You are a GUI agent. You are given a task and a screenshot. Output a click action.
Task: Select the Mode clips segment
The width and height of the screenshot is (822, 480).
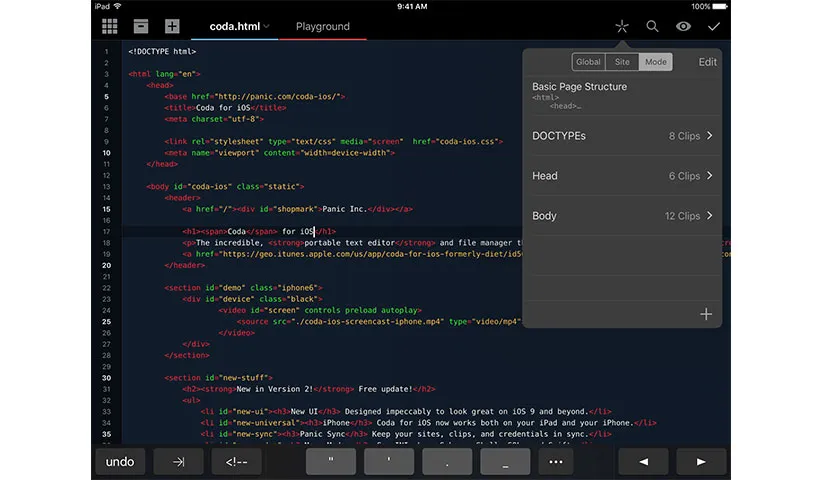pyautogui.click(x=656, y=62)
